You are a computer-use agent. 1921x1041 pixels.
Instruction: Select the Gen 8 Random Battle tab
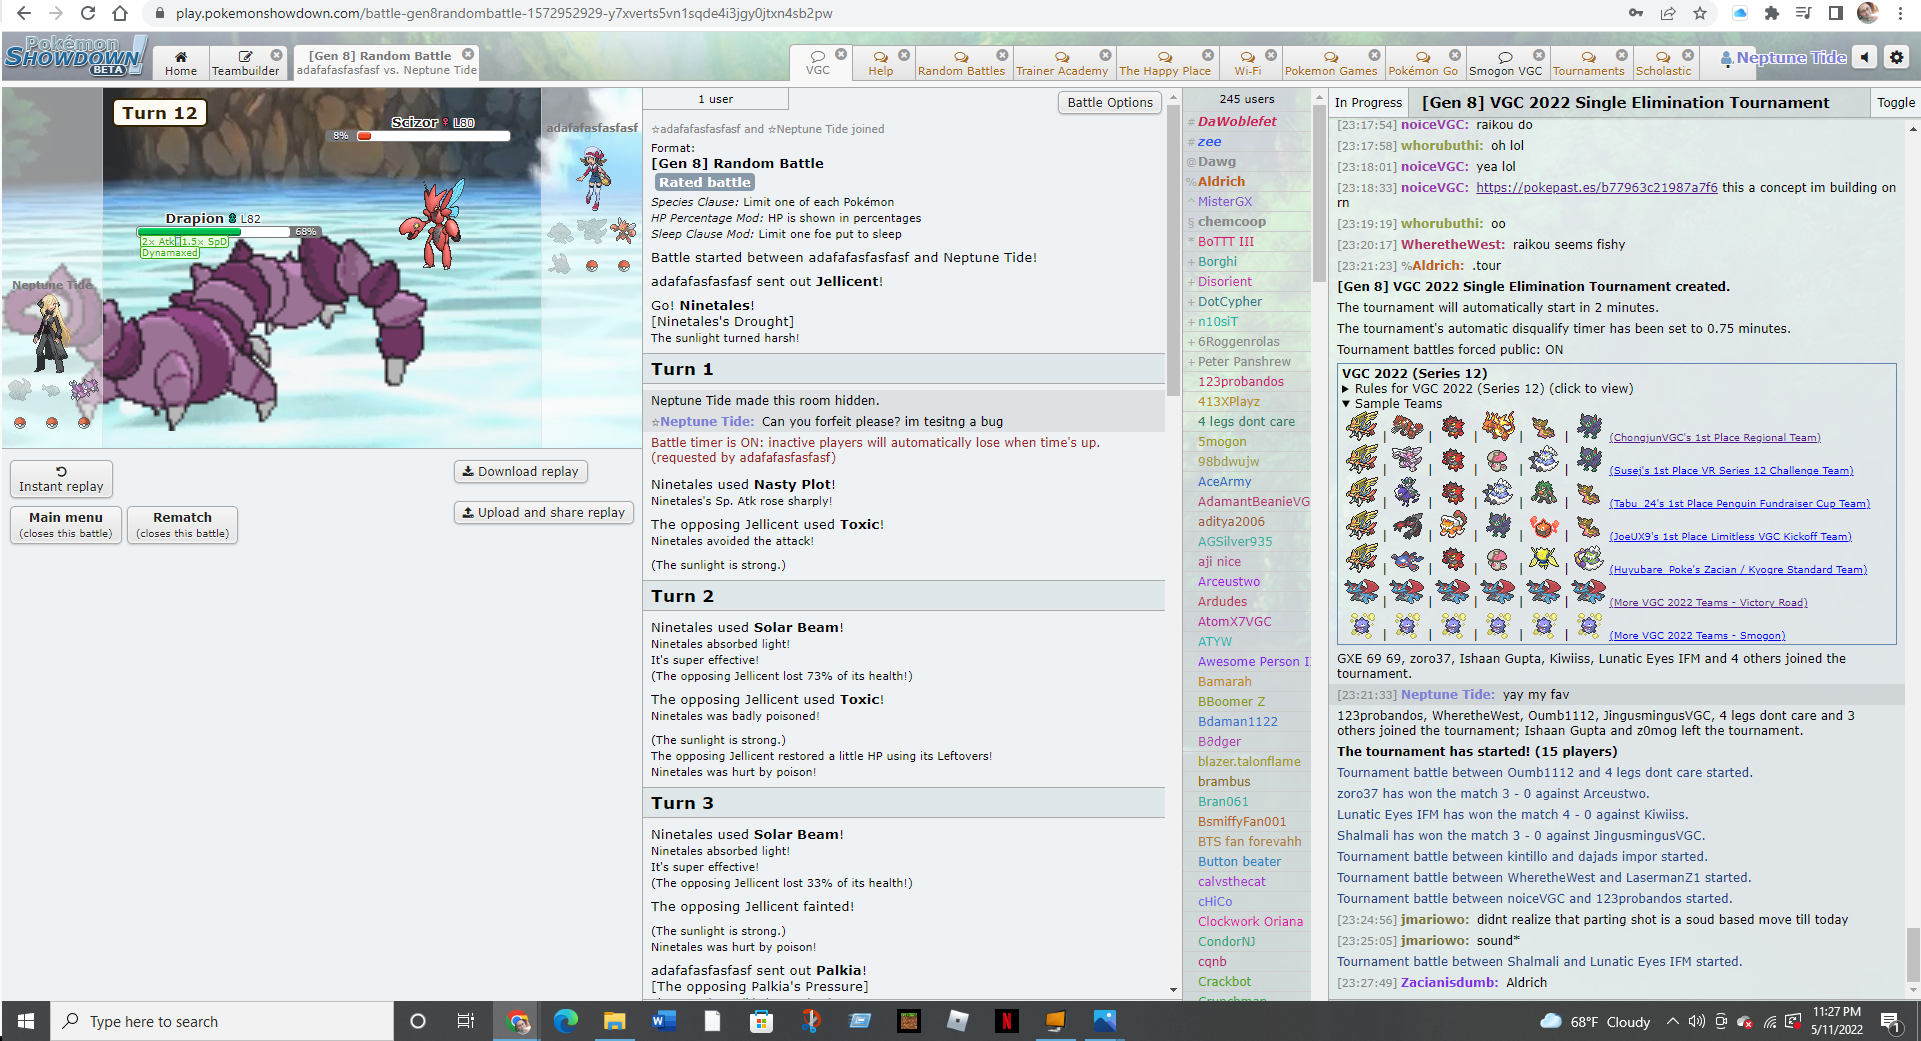[386, 62]
